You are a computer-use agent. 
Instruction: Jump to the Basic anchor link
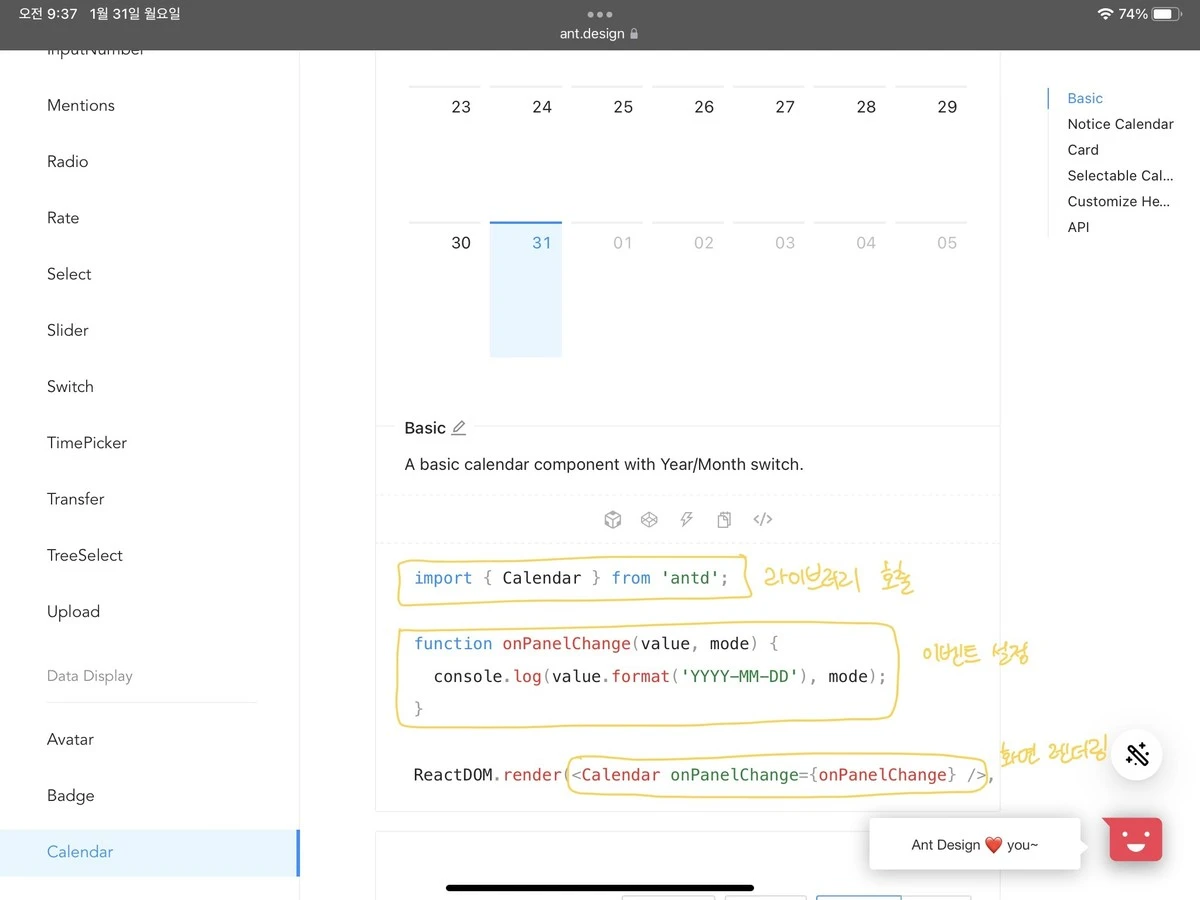pos(1085,98)
